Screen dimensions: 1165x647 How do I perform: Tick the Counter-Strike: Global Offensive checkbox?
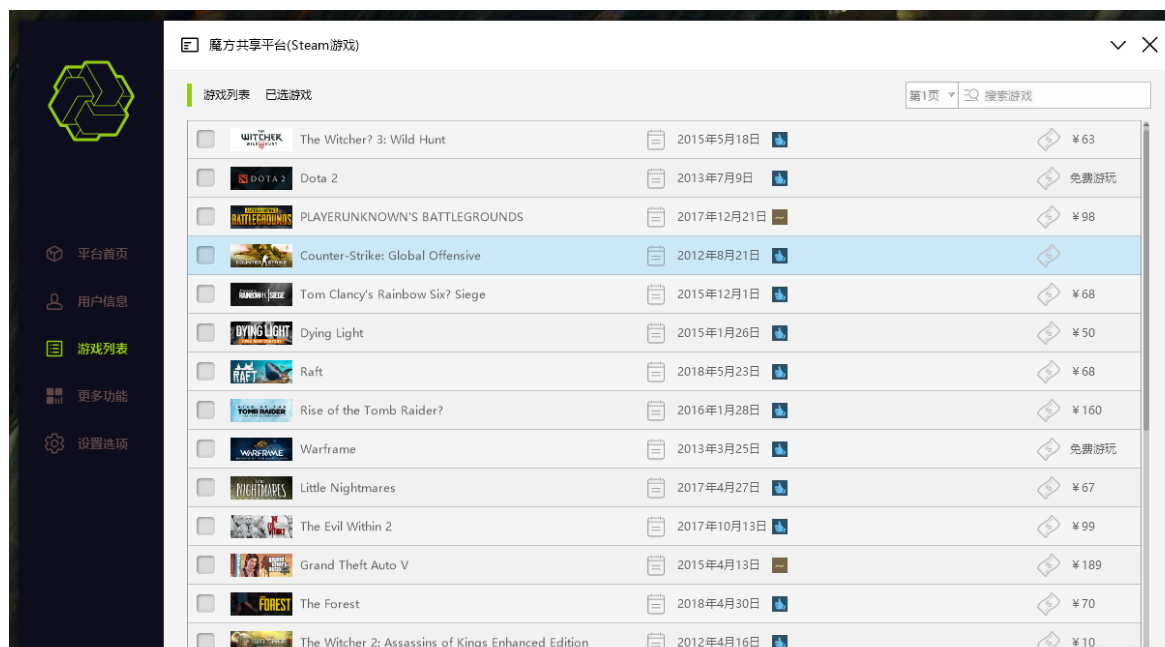coord(206,256)
